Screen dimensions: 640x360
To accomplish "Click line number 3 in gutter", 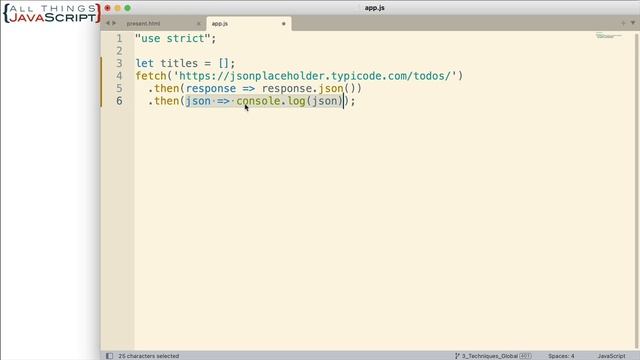I will 119,63.
